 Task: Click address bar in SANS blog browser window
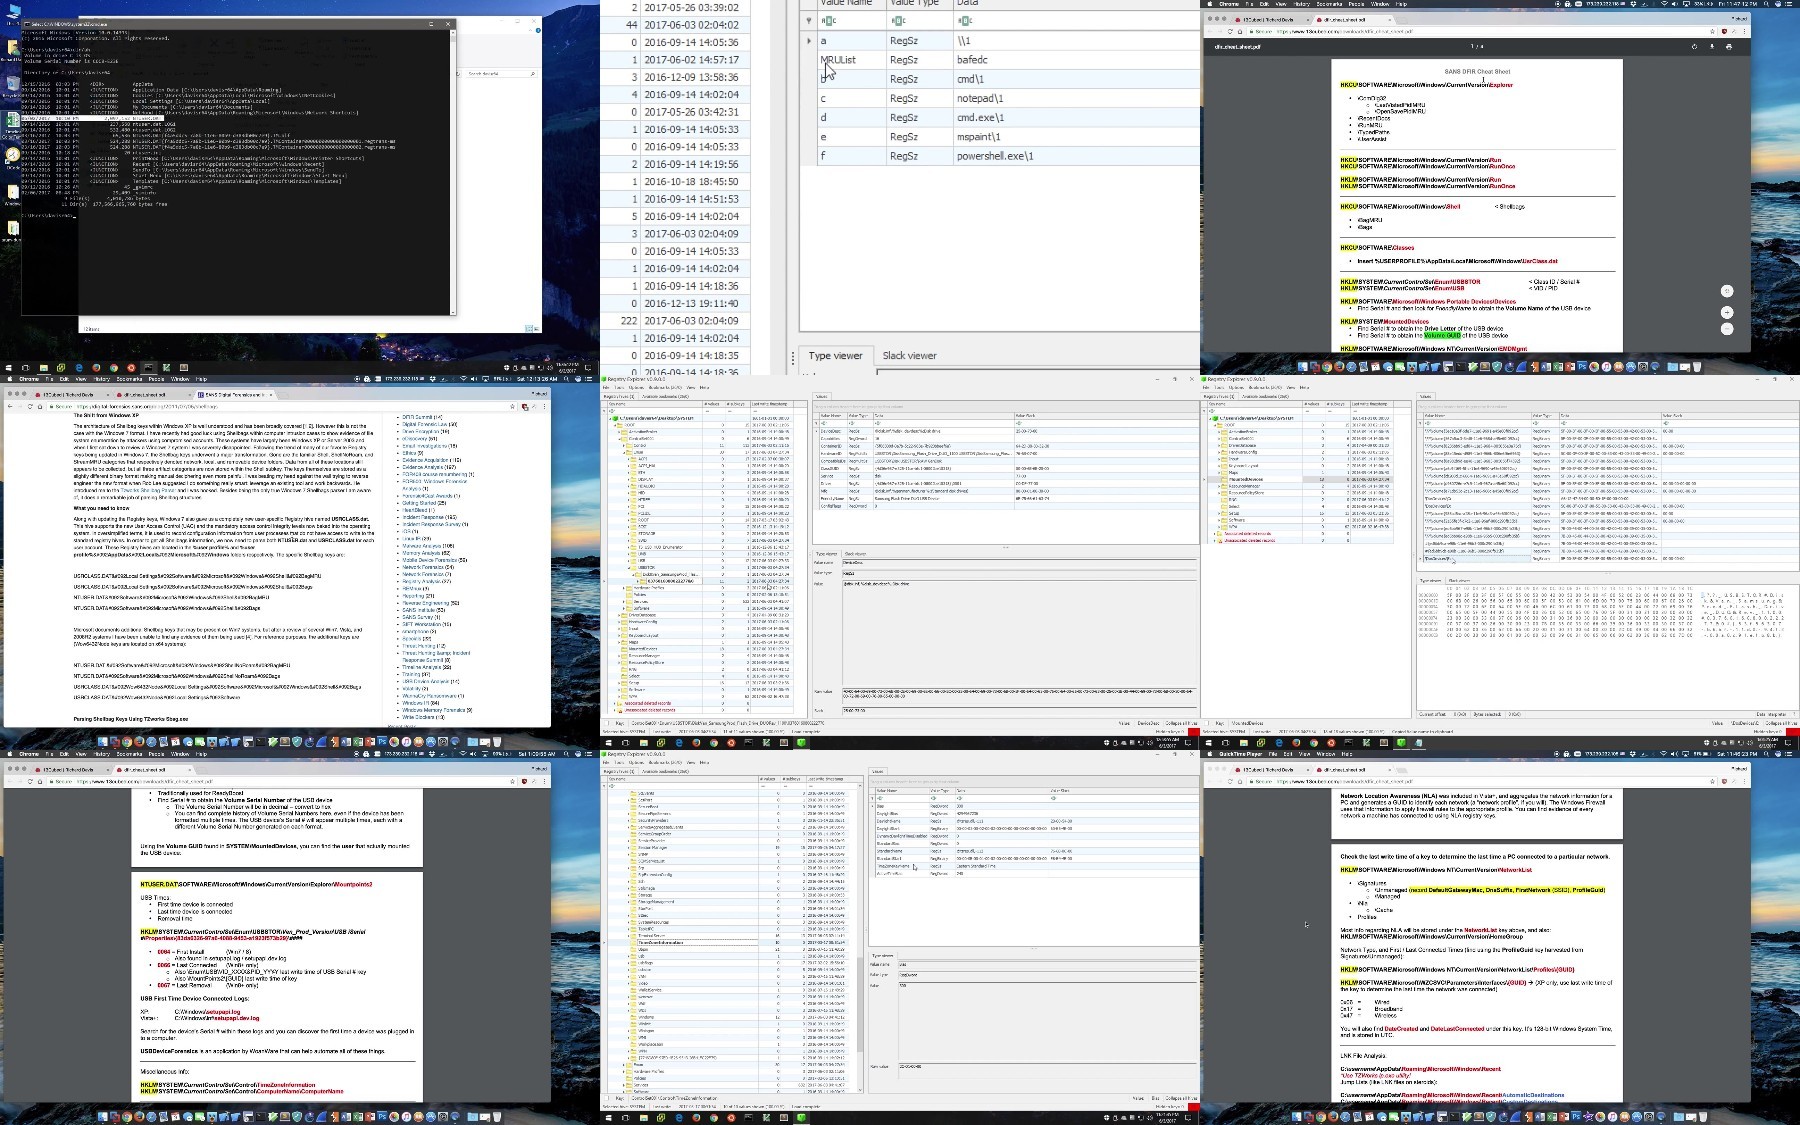(280, 407)
